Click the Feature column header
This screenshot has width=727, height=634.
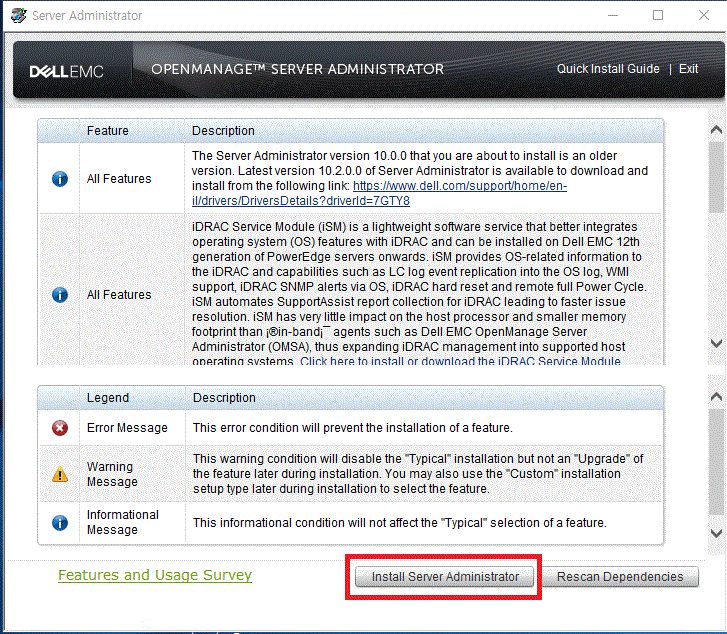tap(108, 131)
